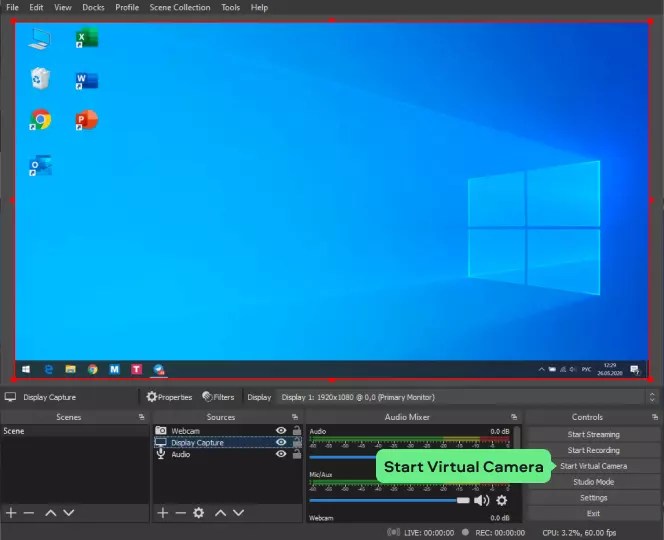Select the Webcam source camera icon
This screenshot has height=540, width=664.
160,430
